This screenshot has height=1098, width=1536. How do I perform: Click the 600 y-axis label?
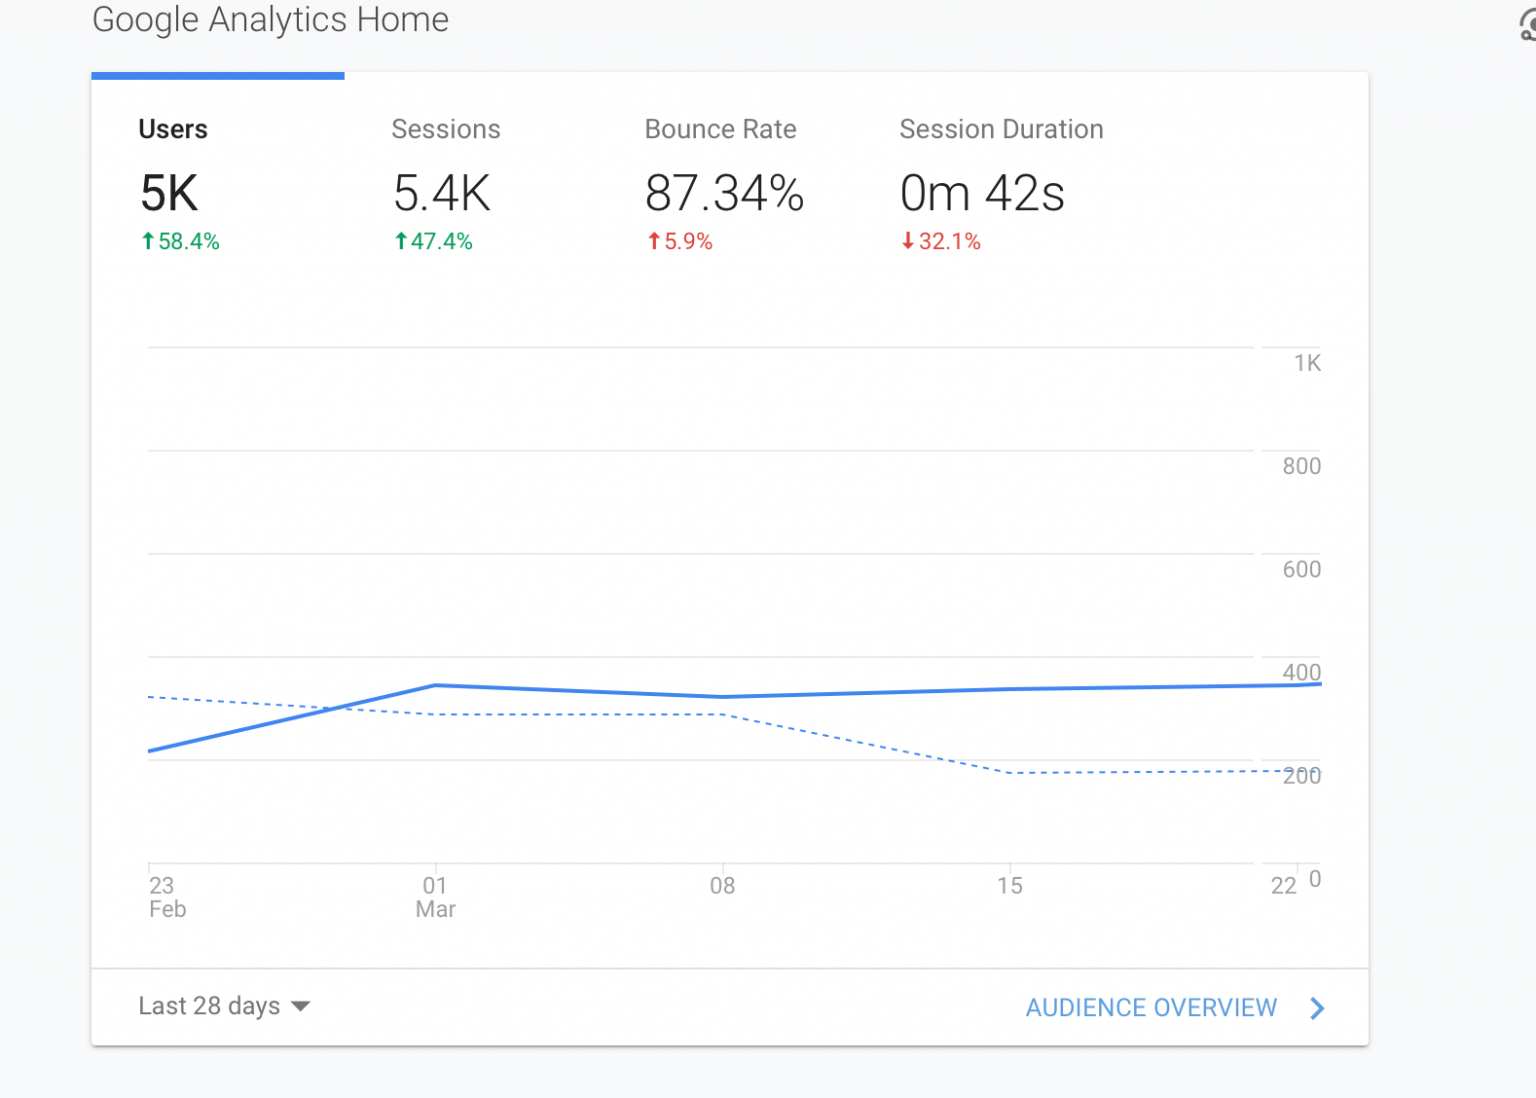1301,569
